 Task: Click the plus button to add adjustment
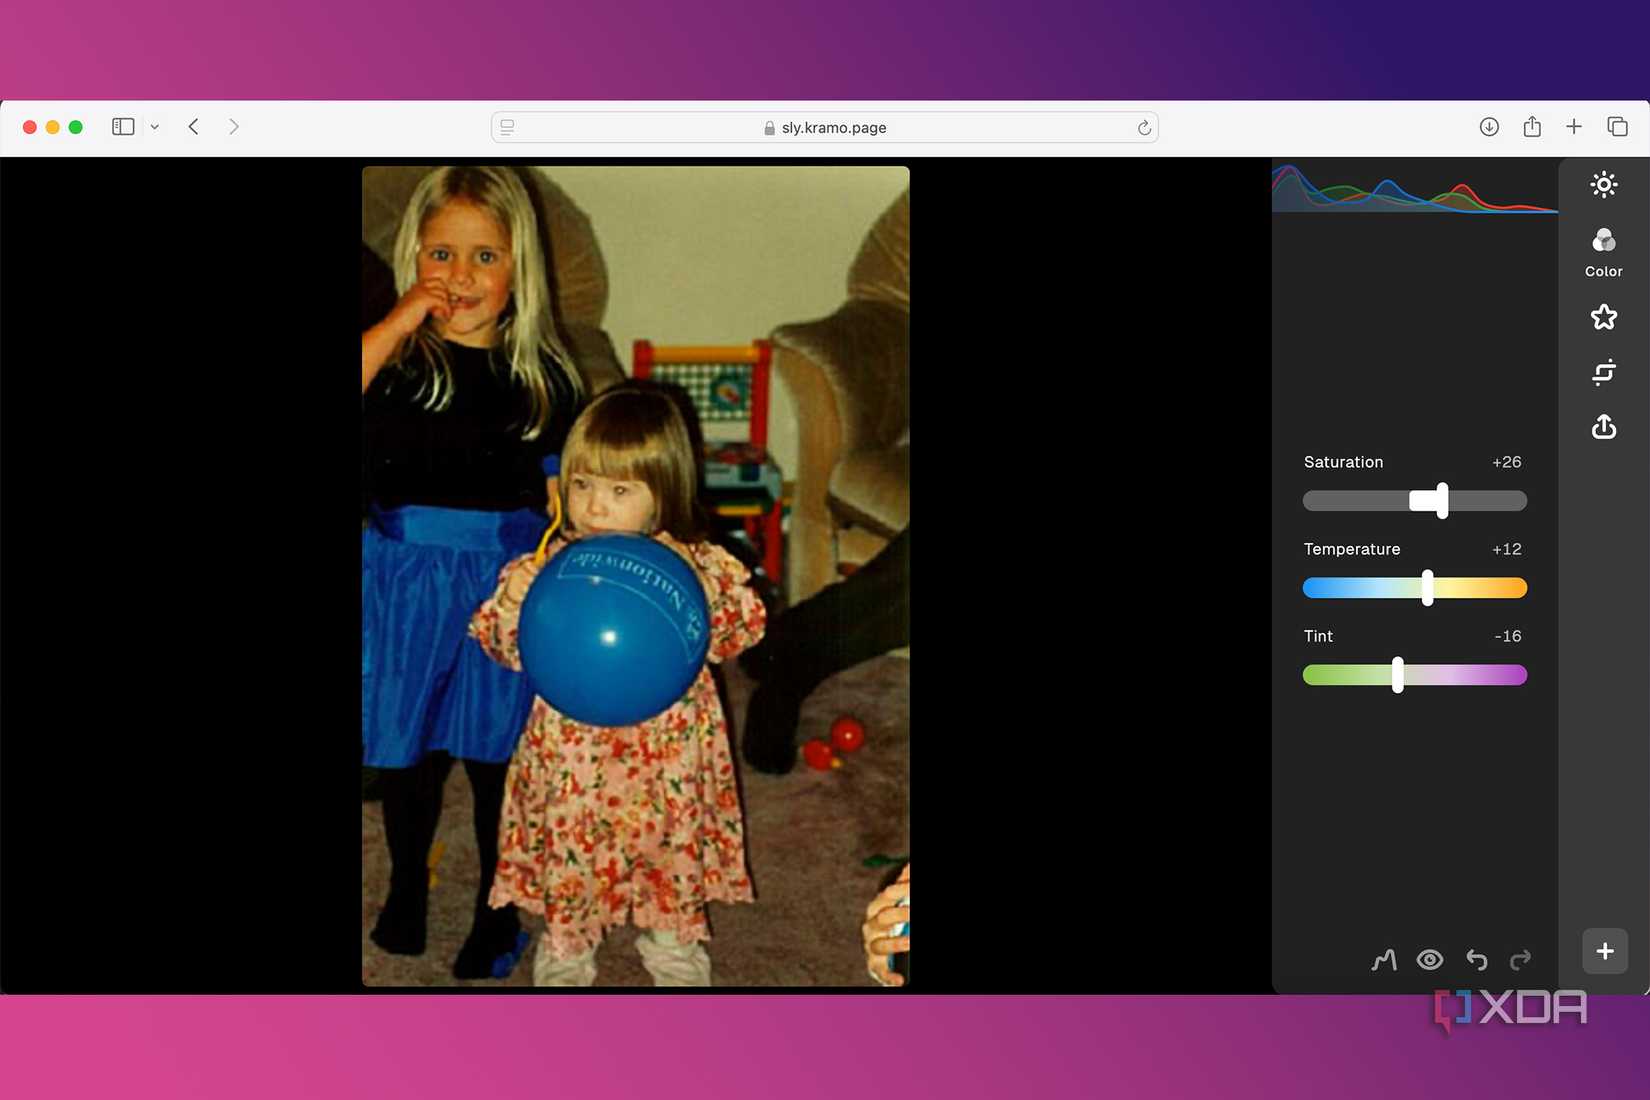pyautogui.click(x=1604, y=951)
